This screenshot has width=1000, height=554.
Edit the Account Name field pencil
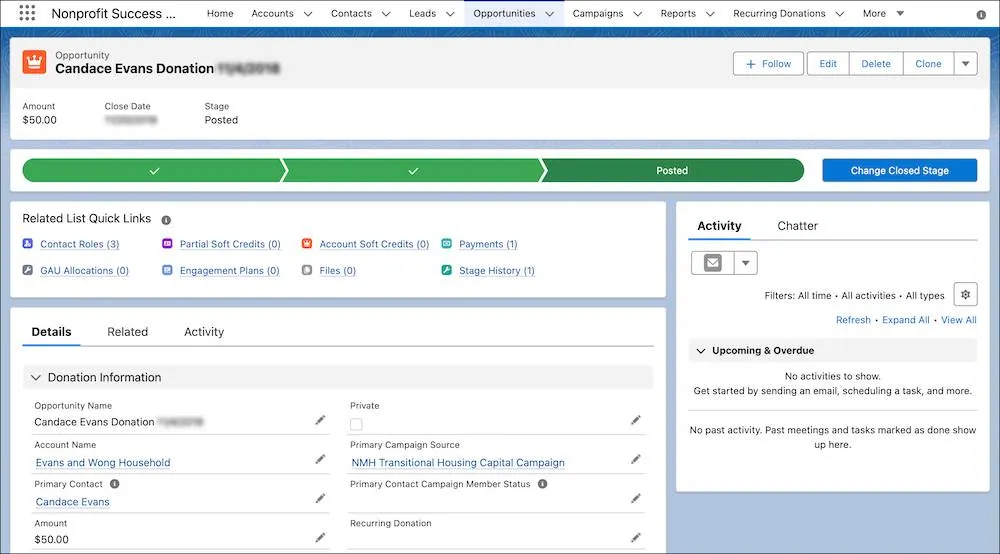pos(320,459)
